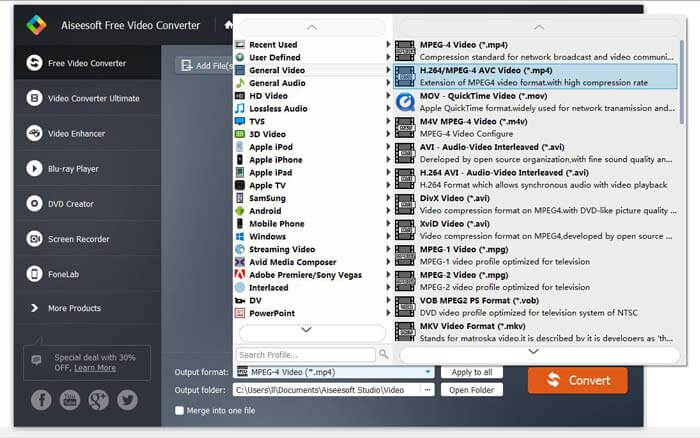Click the FoneLab phone icon

(x=34, y=274)
